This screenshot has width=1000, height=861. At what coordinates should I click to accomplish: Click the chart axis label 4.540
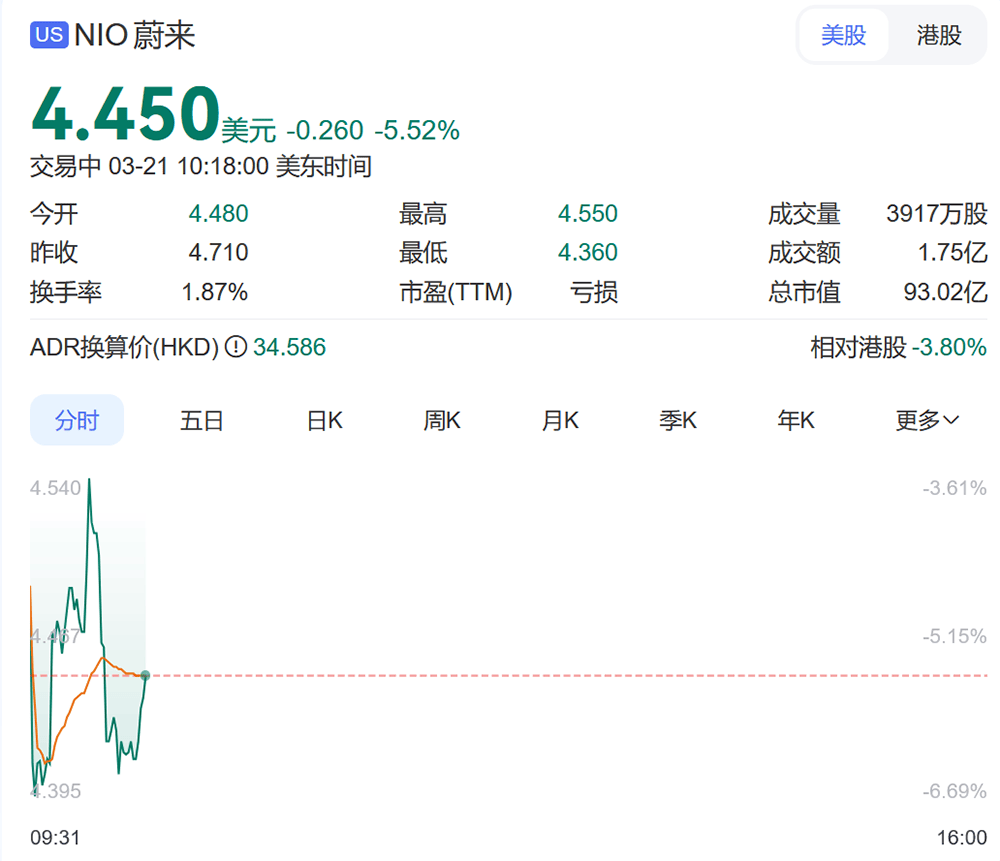55,488
